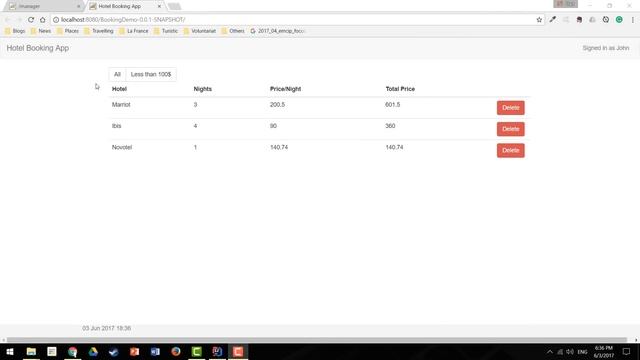This screenshot has height=360, width=640.
Task: Open the red recorder app on taskbar
Action: [238, 351]
